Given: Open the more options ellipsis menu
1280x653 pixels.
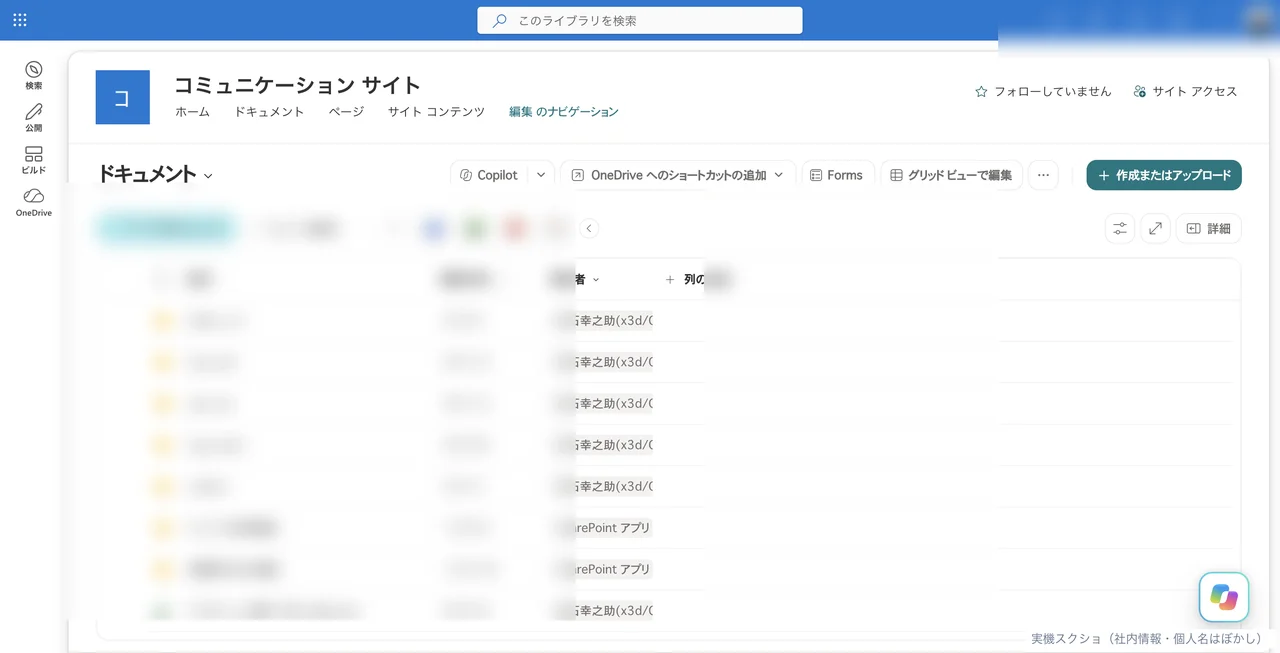Looking at the screenshot, I should (x=1043, y=175).
